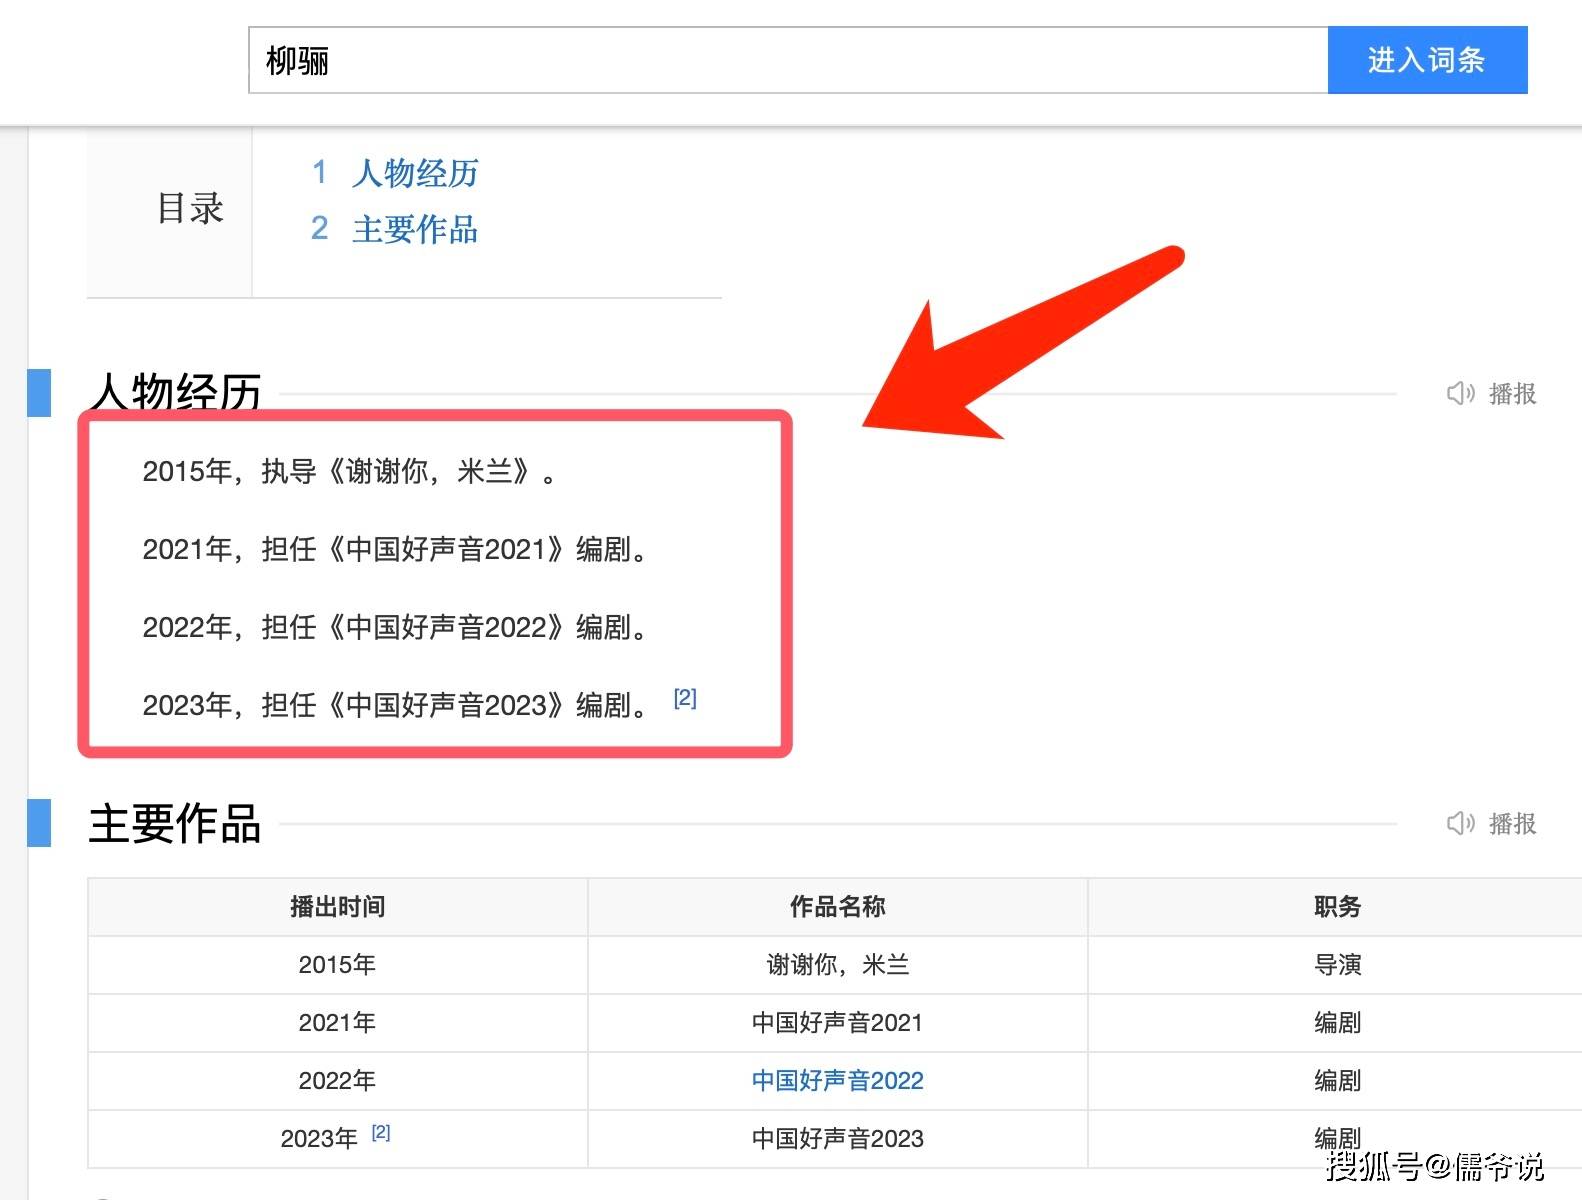The image size is (1582, 1200).
Task: Click the 人物经历 section heading
Action: click(x=175, y=392)
